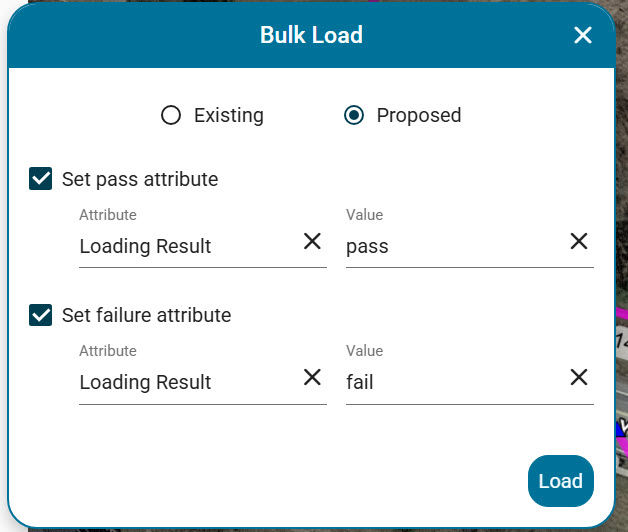
Task: Click the 'Proposed' label text
Action: (x=419, y=116)
